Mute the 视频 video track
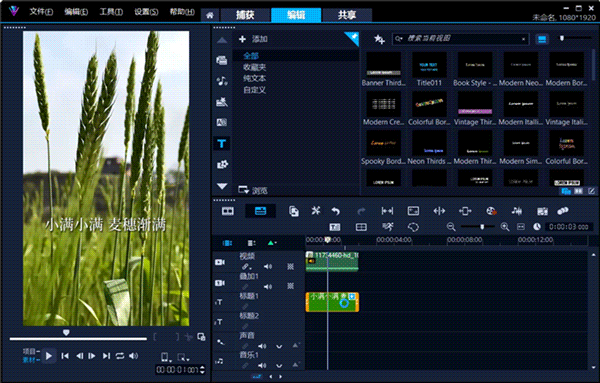Image resolution: width=600 pixels, height=383 pixels. (268, 267)
